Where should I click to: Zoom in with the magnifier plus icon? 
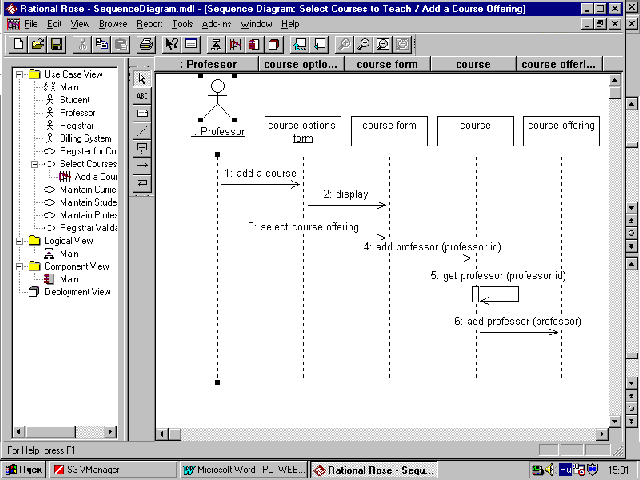344,44
